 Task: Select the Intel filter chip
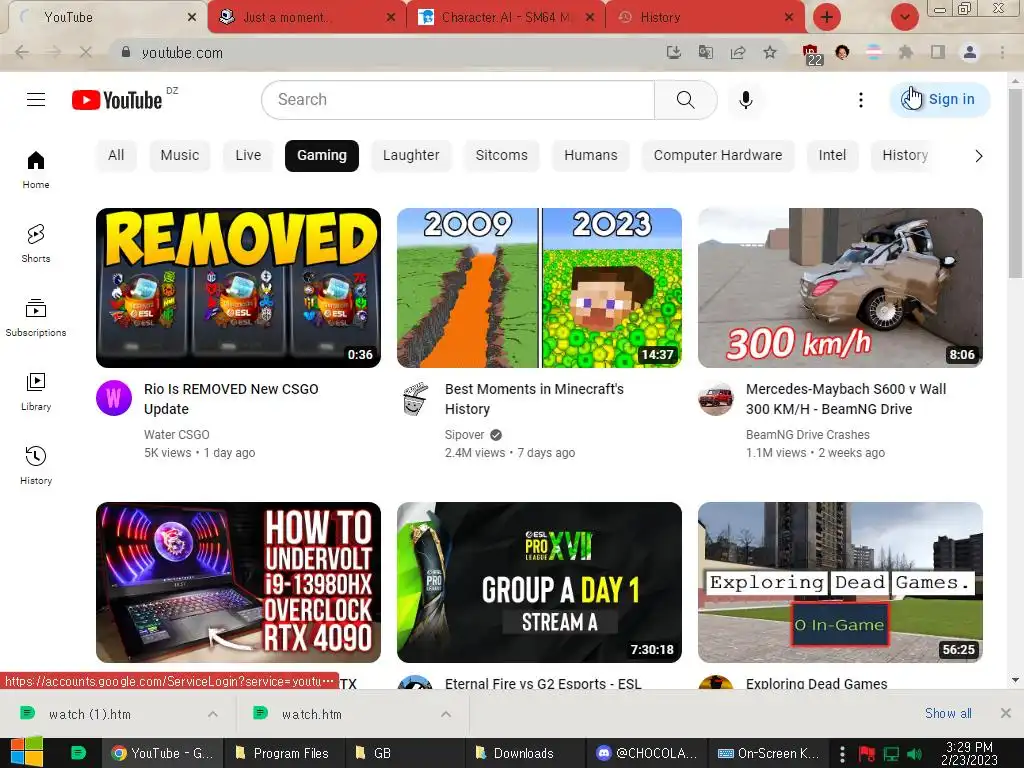coord(832,155)
